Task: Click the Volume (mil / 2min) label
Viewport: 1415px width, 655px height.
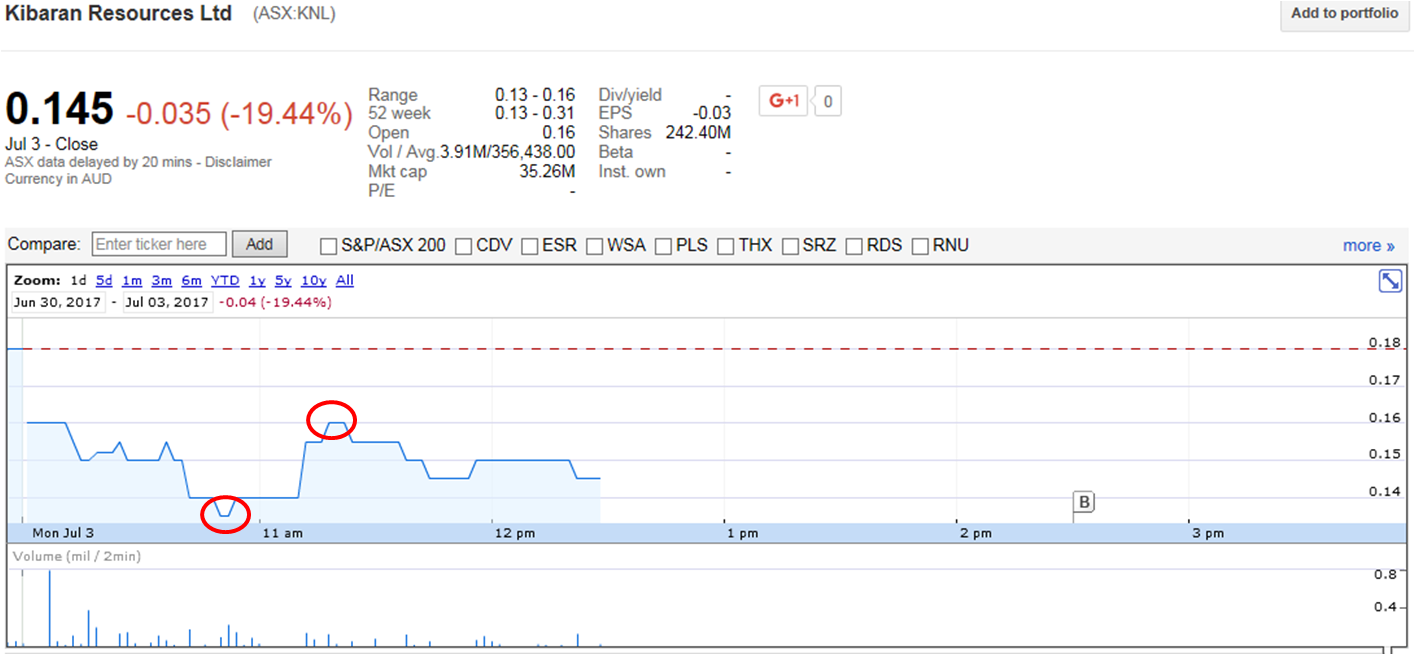Action: click(77, 557)
